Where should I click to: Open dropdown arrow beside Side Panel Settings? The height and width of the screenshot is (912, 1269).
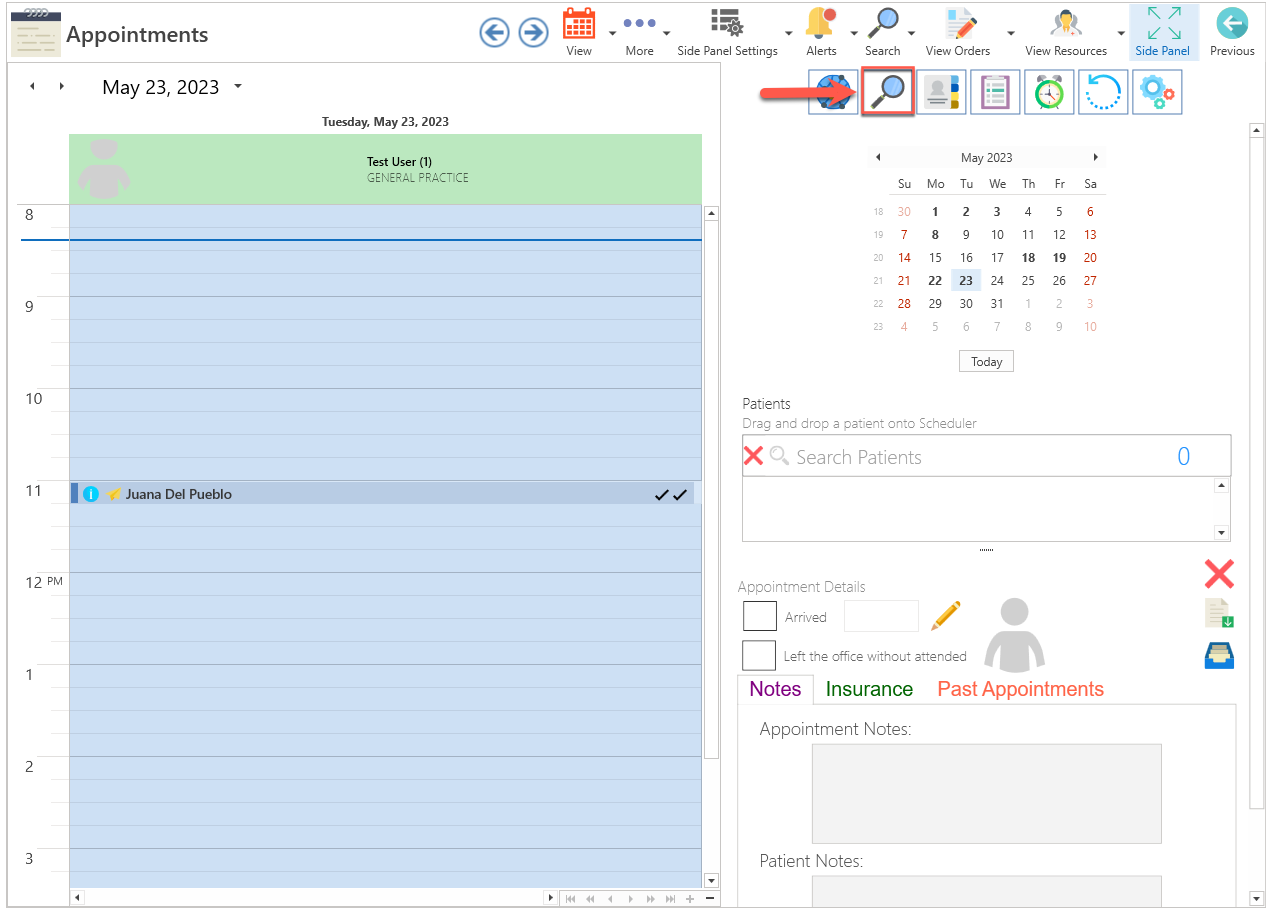tap(790, 33)
